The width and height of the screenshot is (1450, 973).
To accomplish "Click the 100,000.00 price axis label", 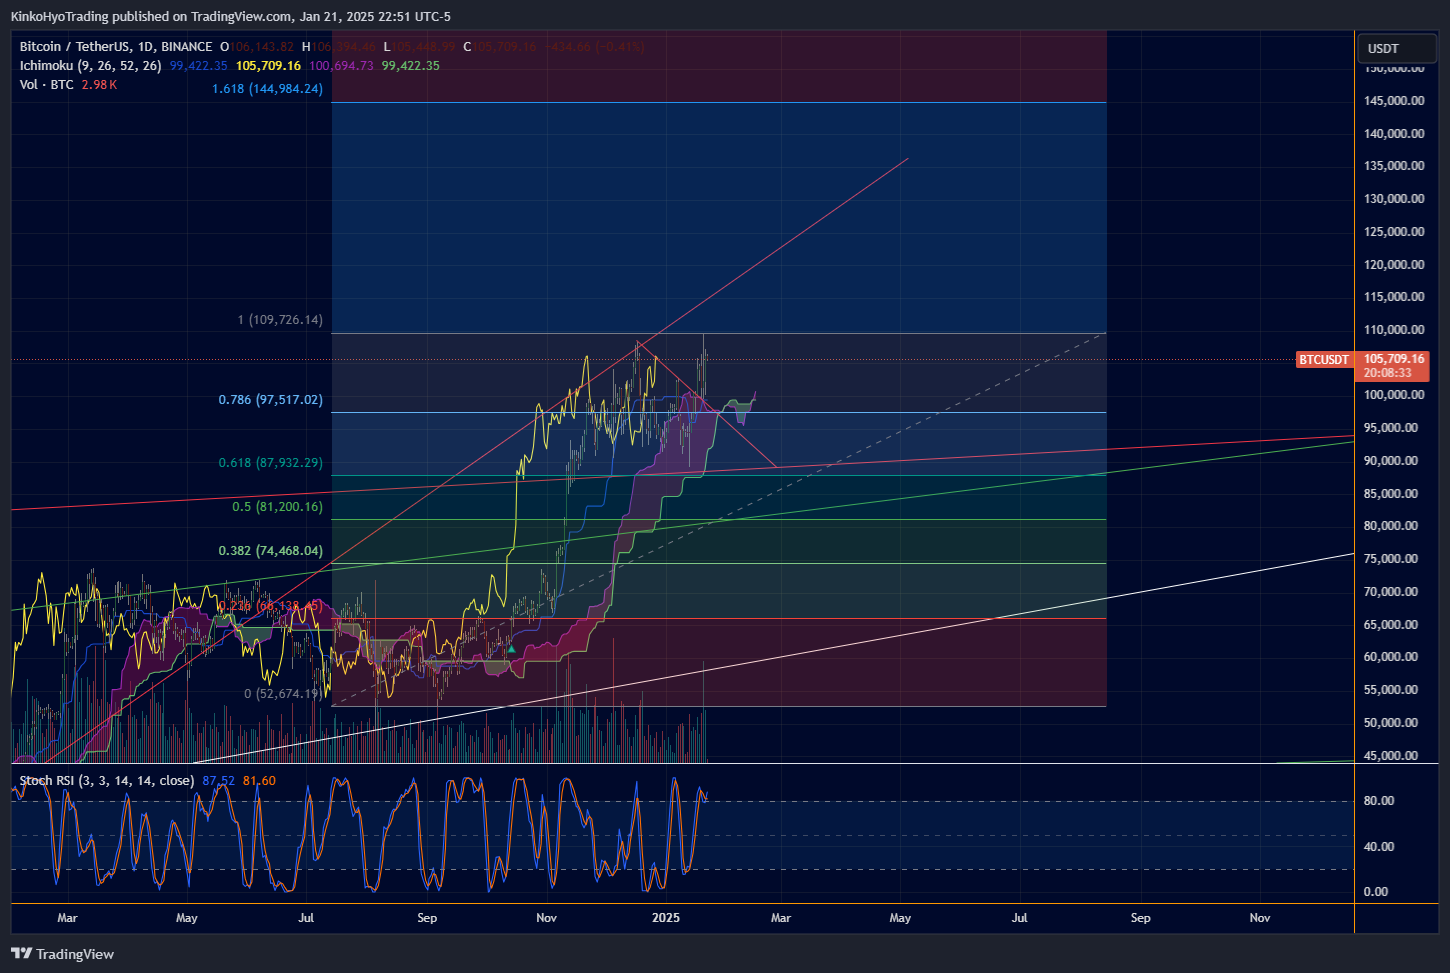I will [x=1394, y=394].
